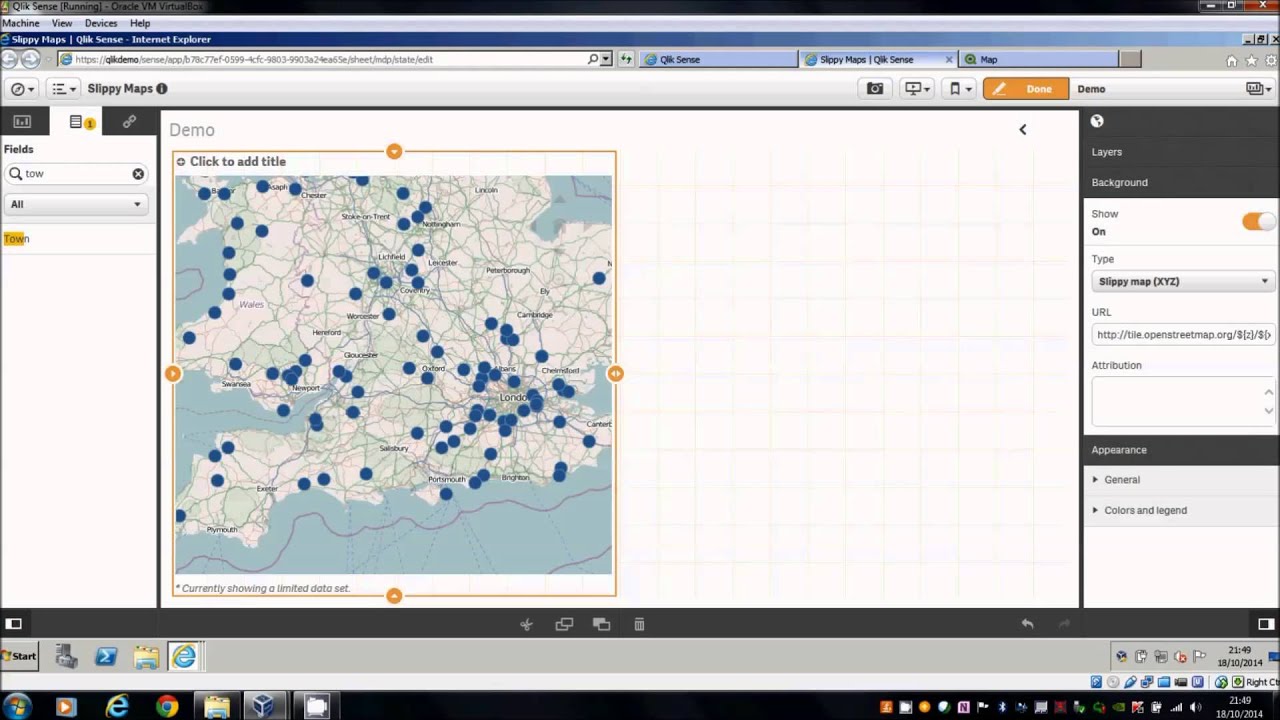Viewport: 1280px width, 720px height.
Task: Go back in Internet Explorer
Action: 9,60
